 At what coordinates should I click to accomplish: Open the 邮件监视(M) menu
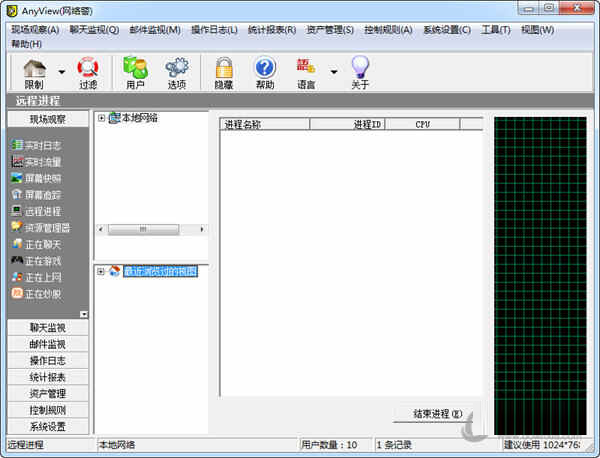(x=155, y=30)
